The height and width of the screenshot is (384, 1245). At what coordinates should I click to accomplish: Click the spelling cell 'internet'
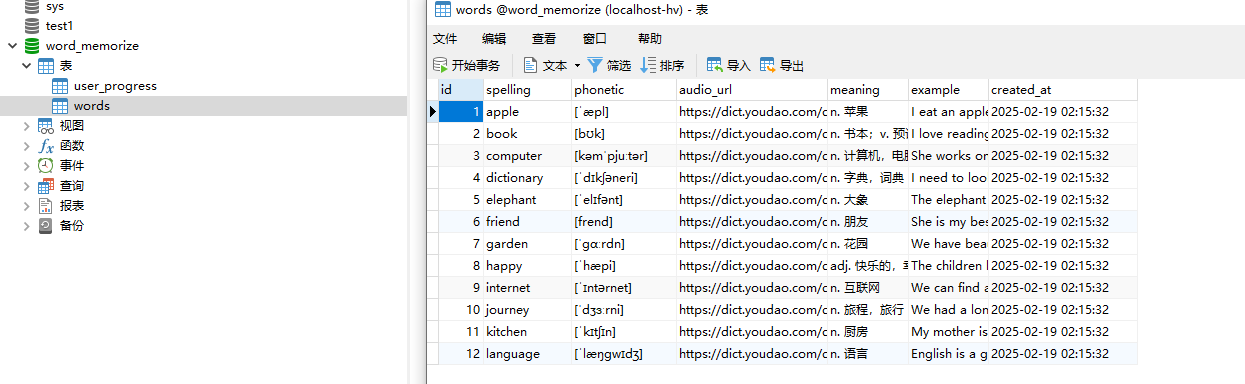point(527,288)
